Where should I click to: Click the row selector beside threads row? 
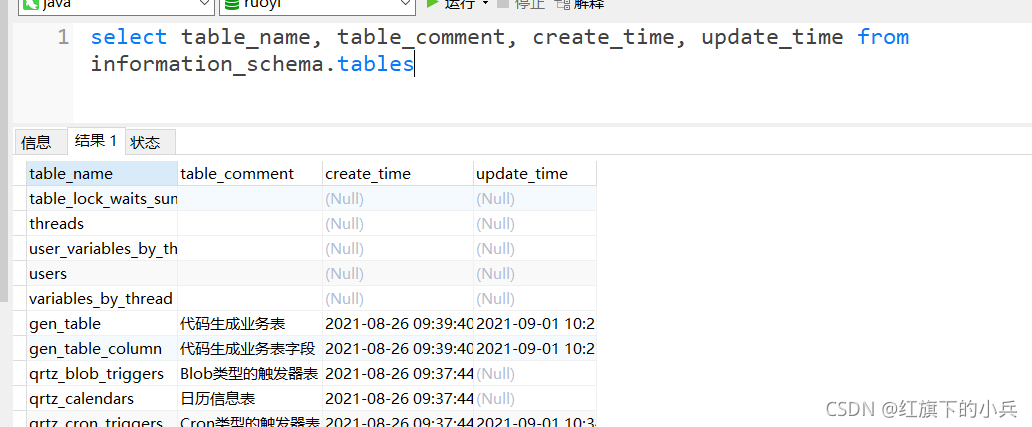pos(20,224)
